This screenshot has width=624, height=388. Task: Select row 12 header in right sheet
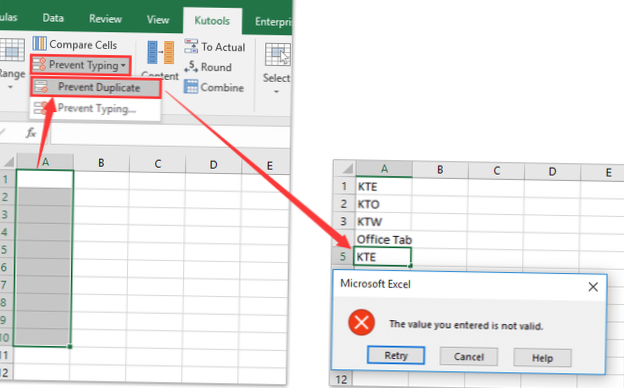341,380
